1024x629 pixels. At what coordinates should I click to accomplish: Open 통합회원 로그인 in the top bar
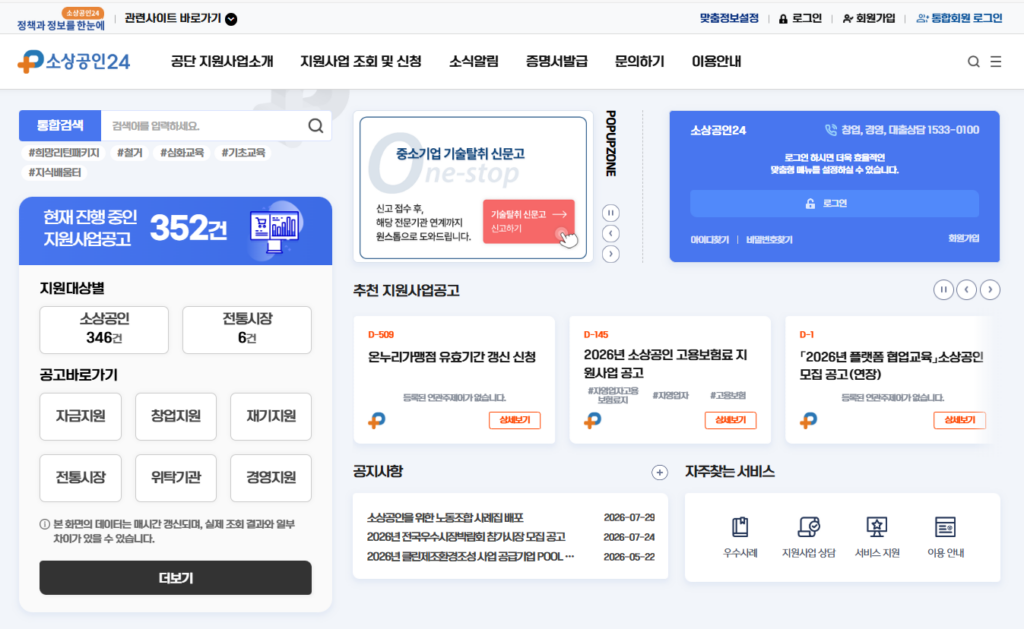(959, 18)
